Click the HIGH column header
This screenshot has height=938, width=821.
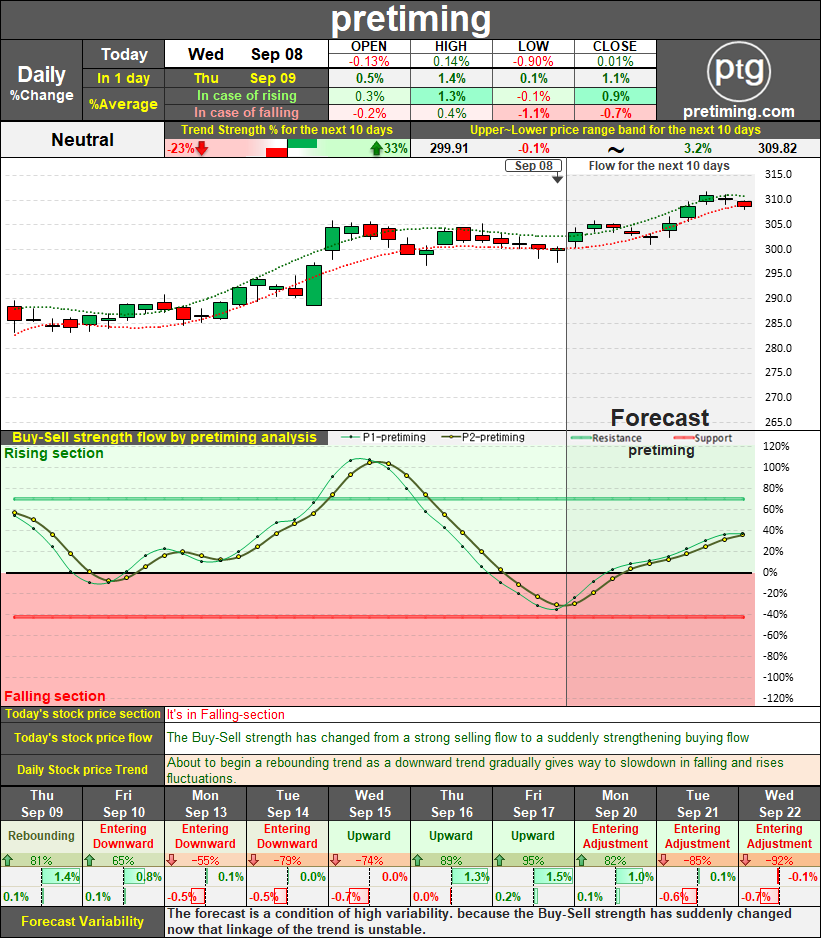coord(451,47)
